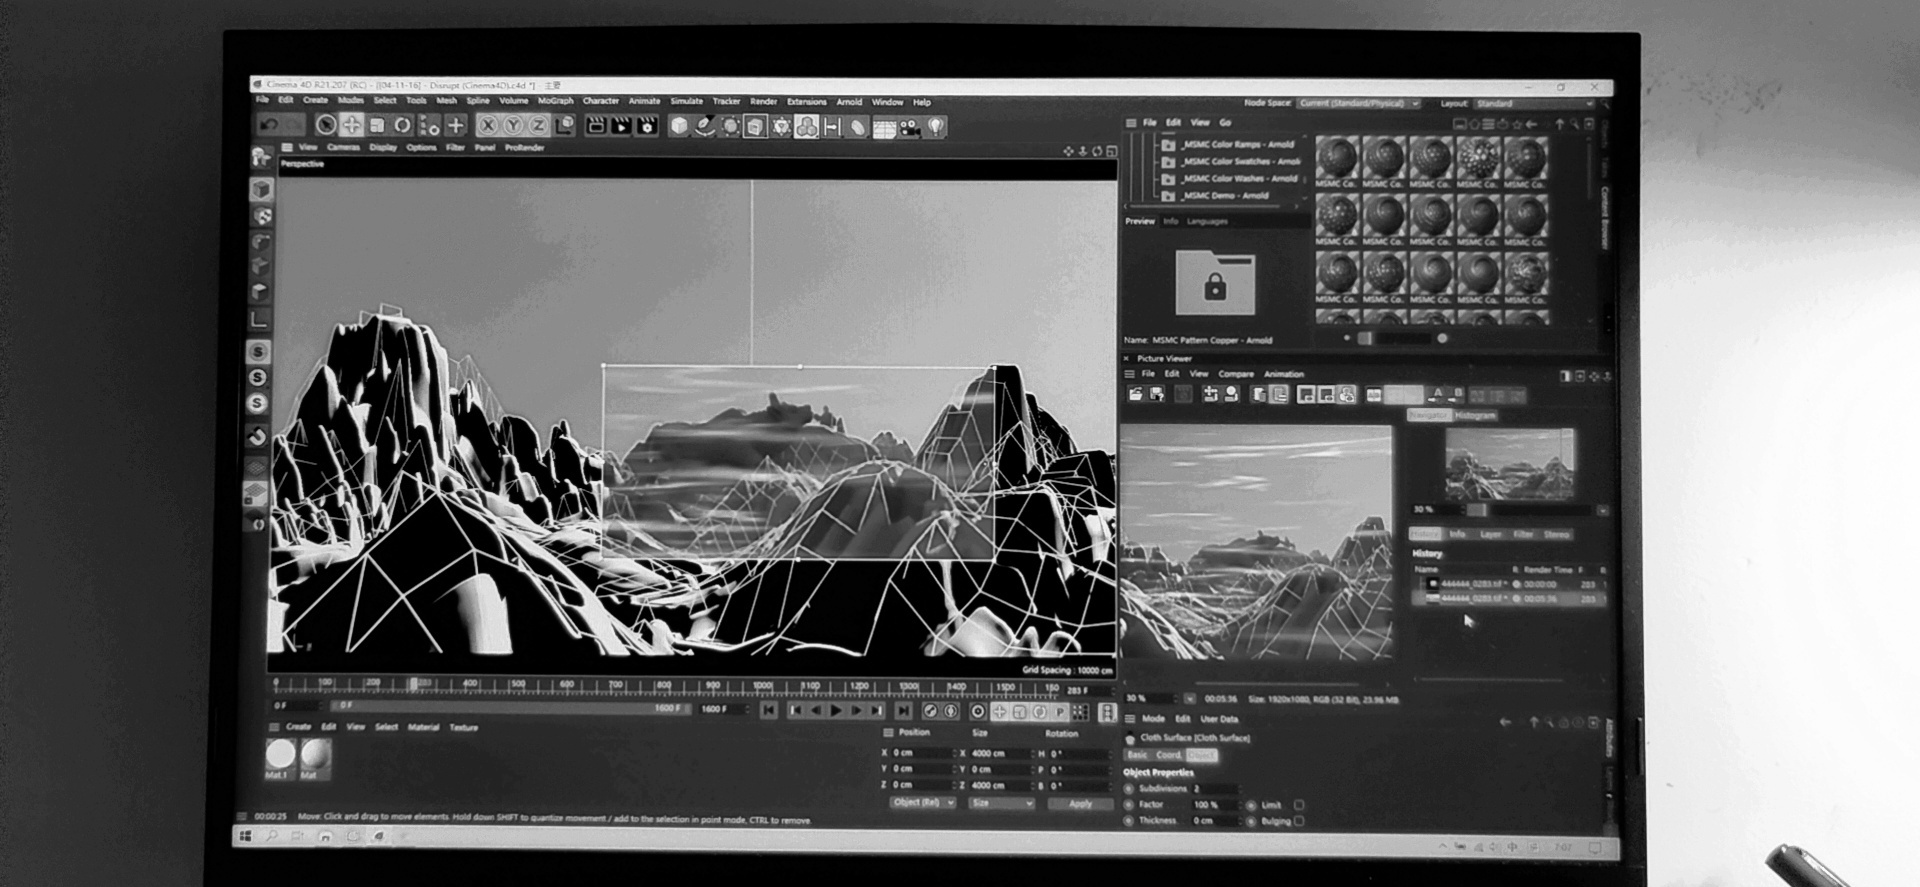Screen dimensions: 1920x887
Task: Open viewport Cameras menu
Action: coord(343,147)
